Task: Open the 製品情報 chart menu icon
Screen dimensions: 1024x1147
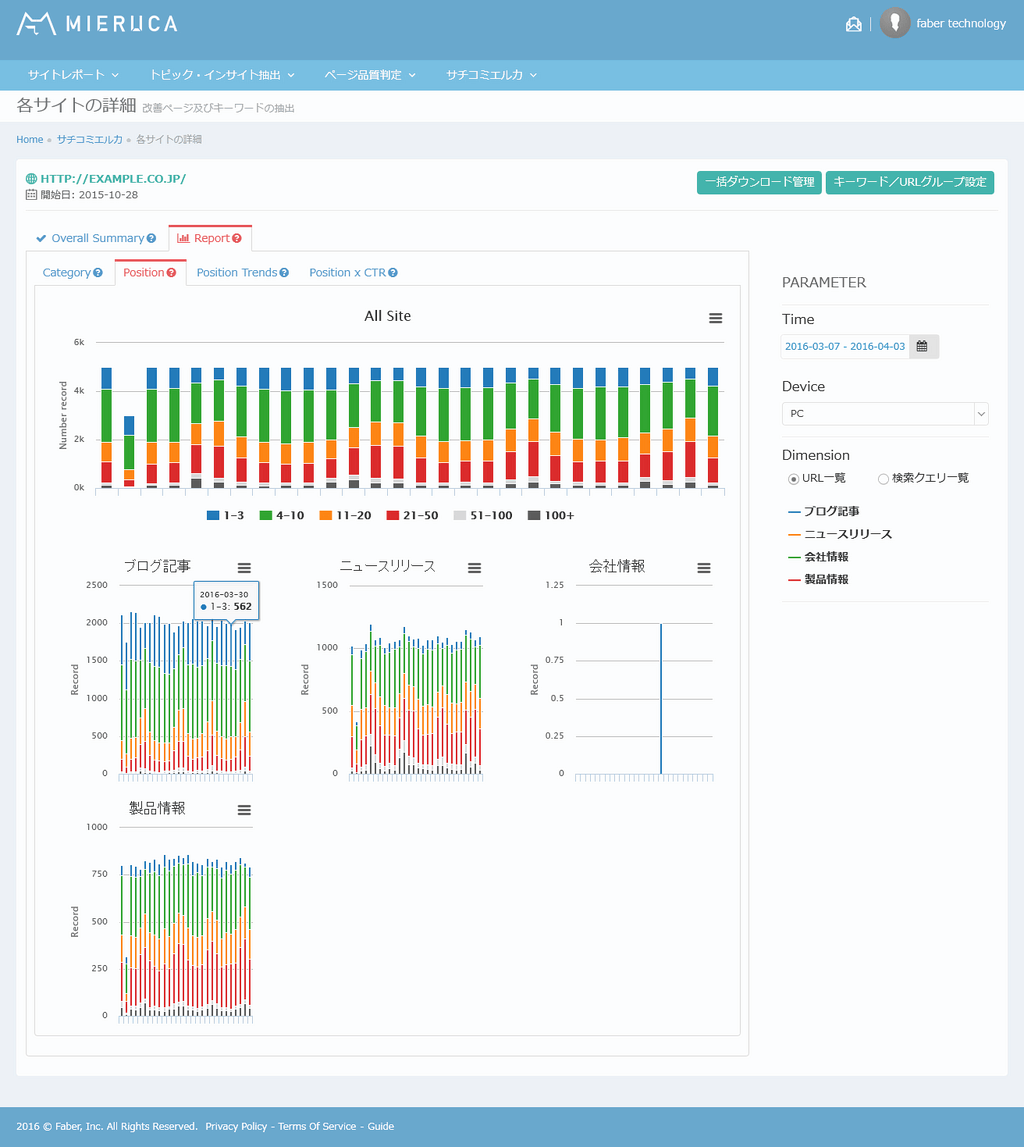Action: [244, 810]
